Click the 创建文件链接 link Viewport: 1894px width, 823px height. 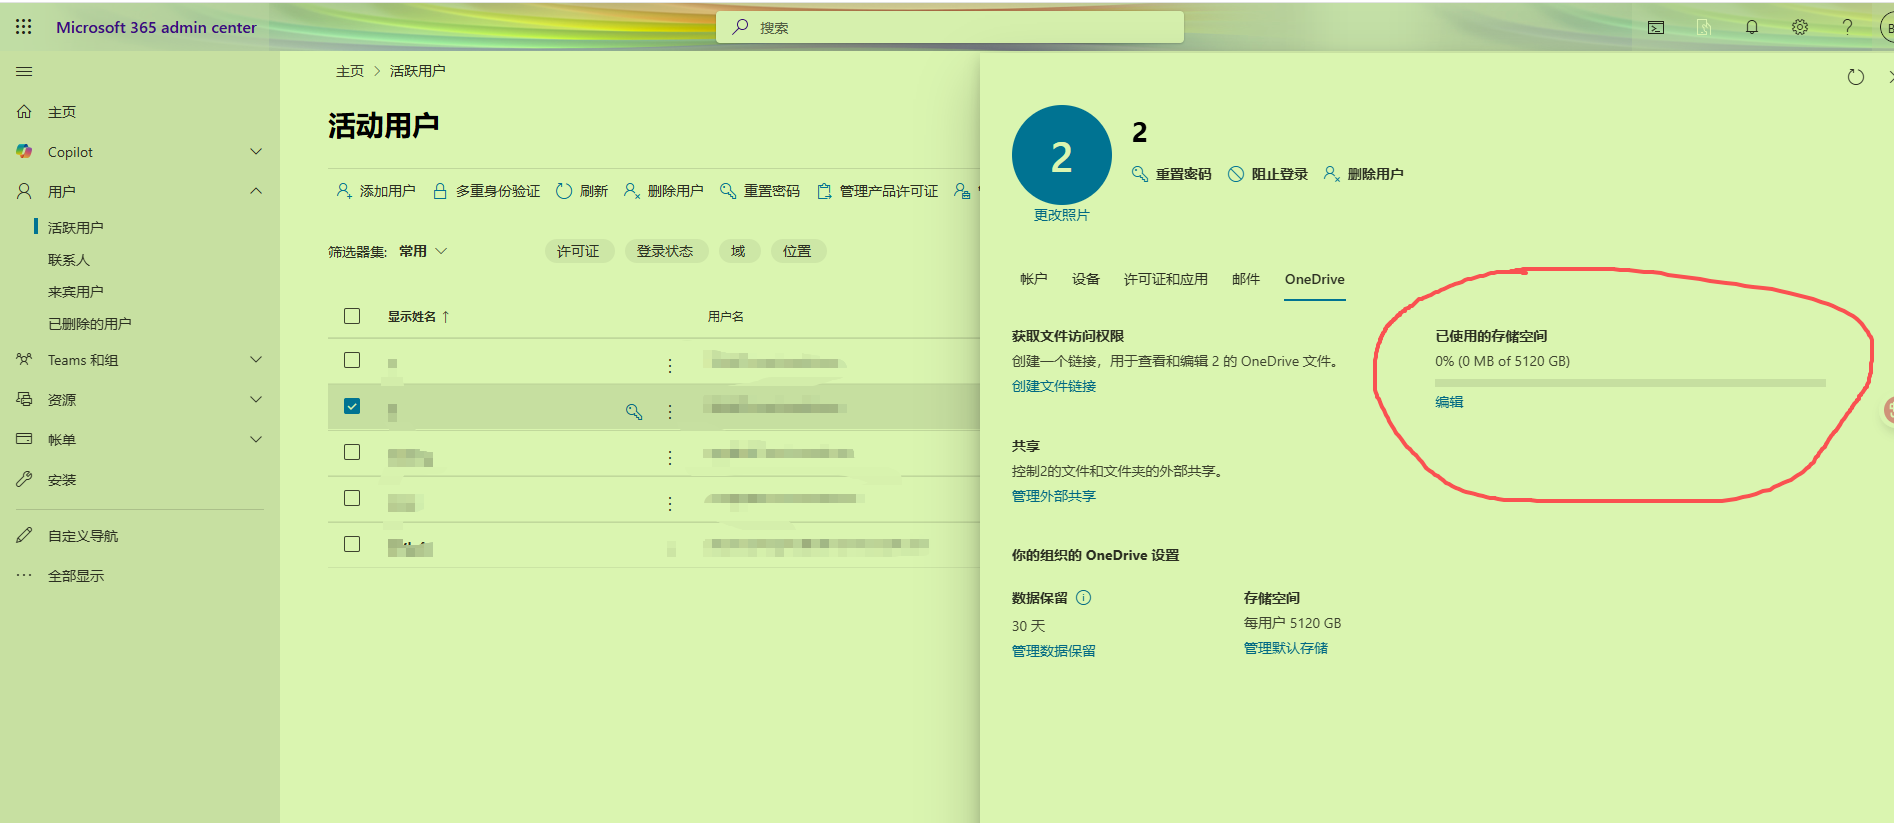pos(1054,386)
